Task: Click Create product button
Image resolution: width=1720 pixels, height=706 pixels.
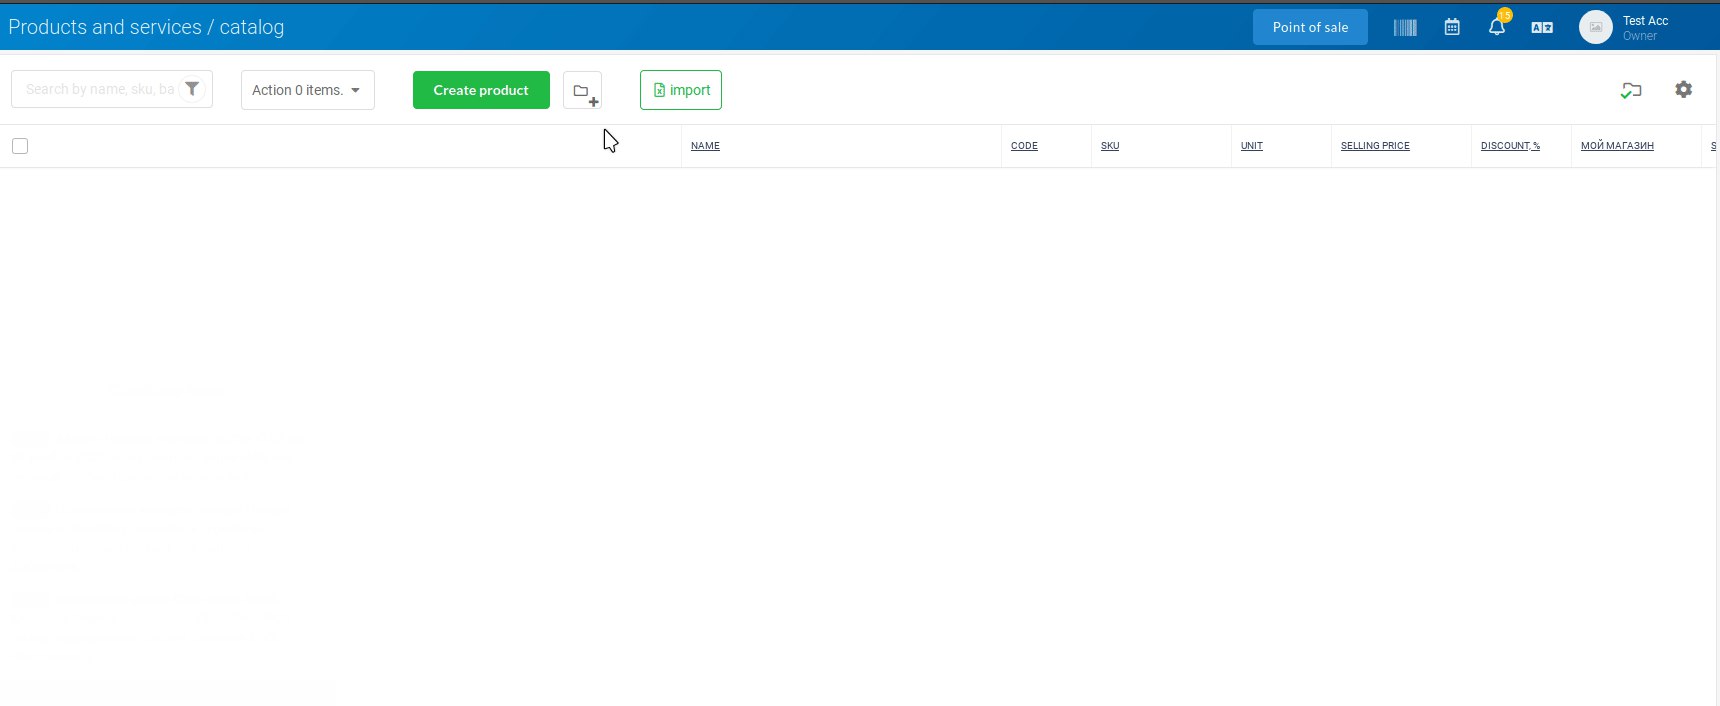Action: 481,90
